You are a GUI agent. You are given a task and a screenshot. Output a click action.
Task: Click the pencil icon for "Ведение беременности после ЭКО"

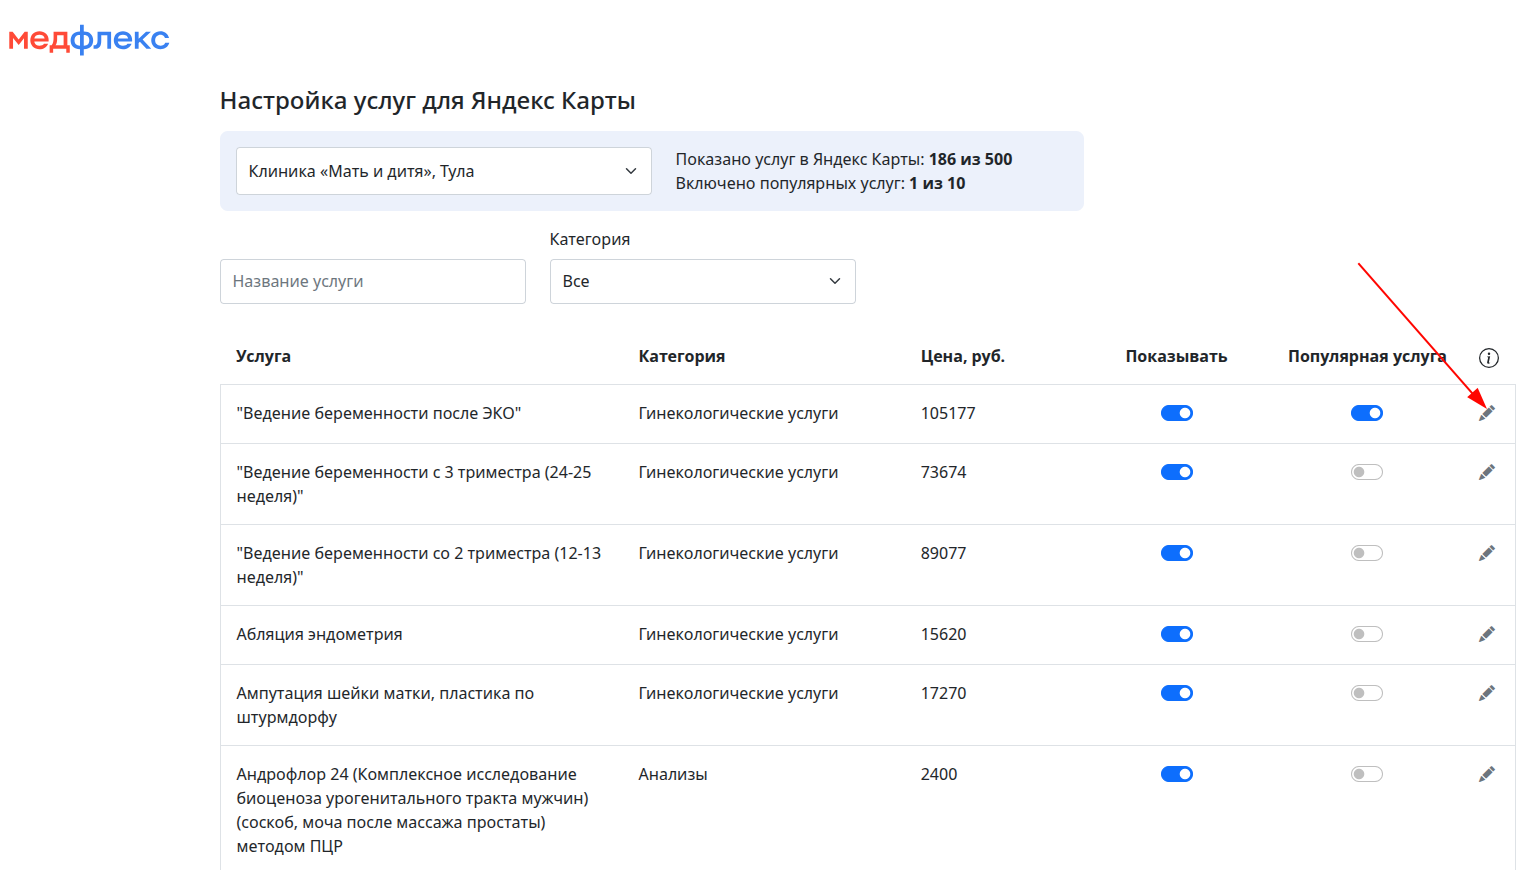(x=1487, y=413)
